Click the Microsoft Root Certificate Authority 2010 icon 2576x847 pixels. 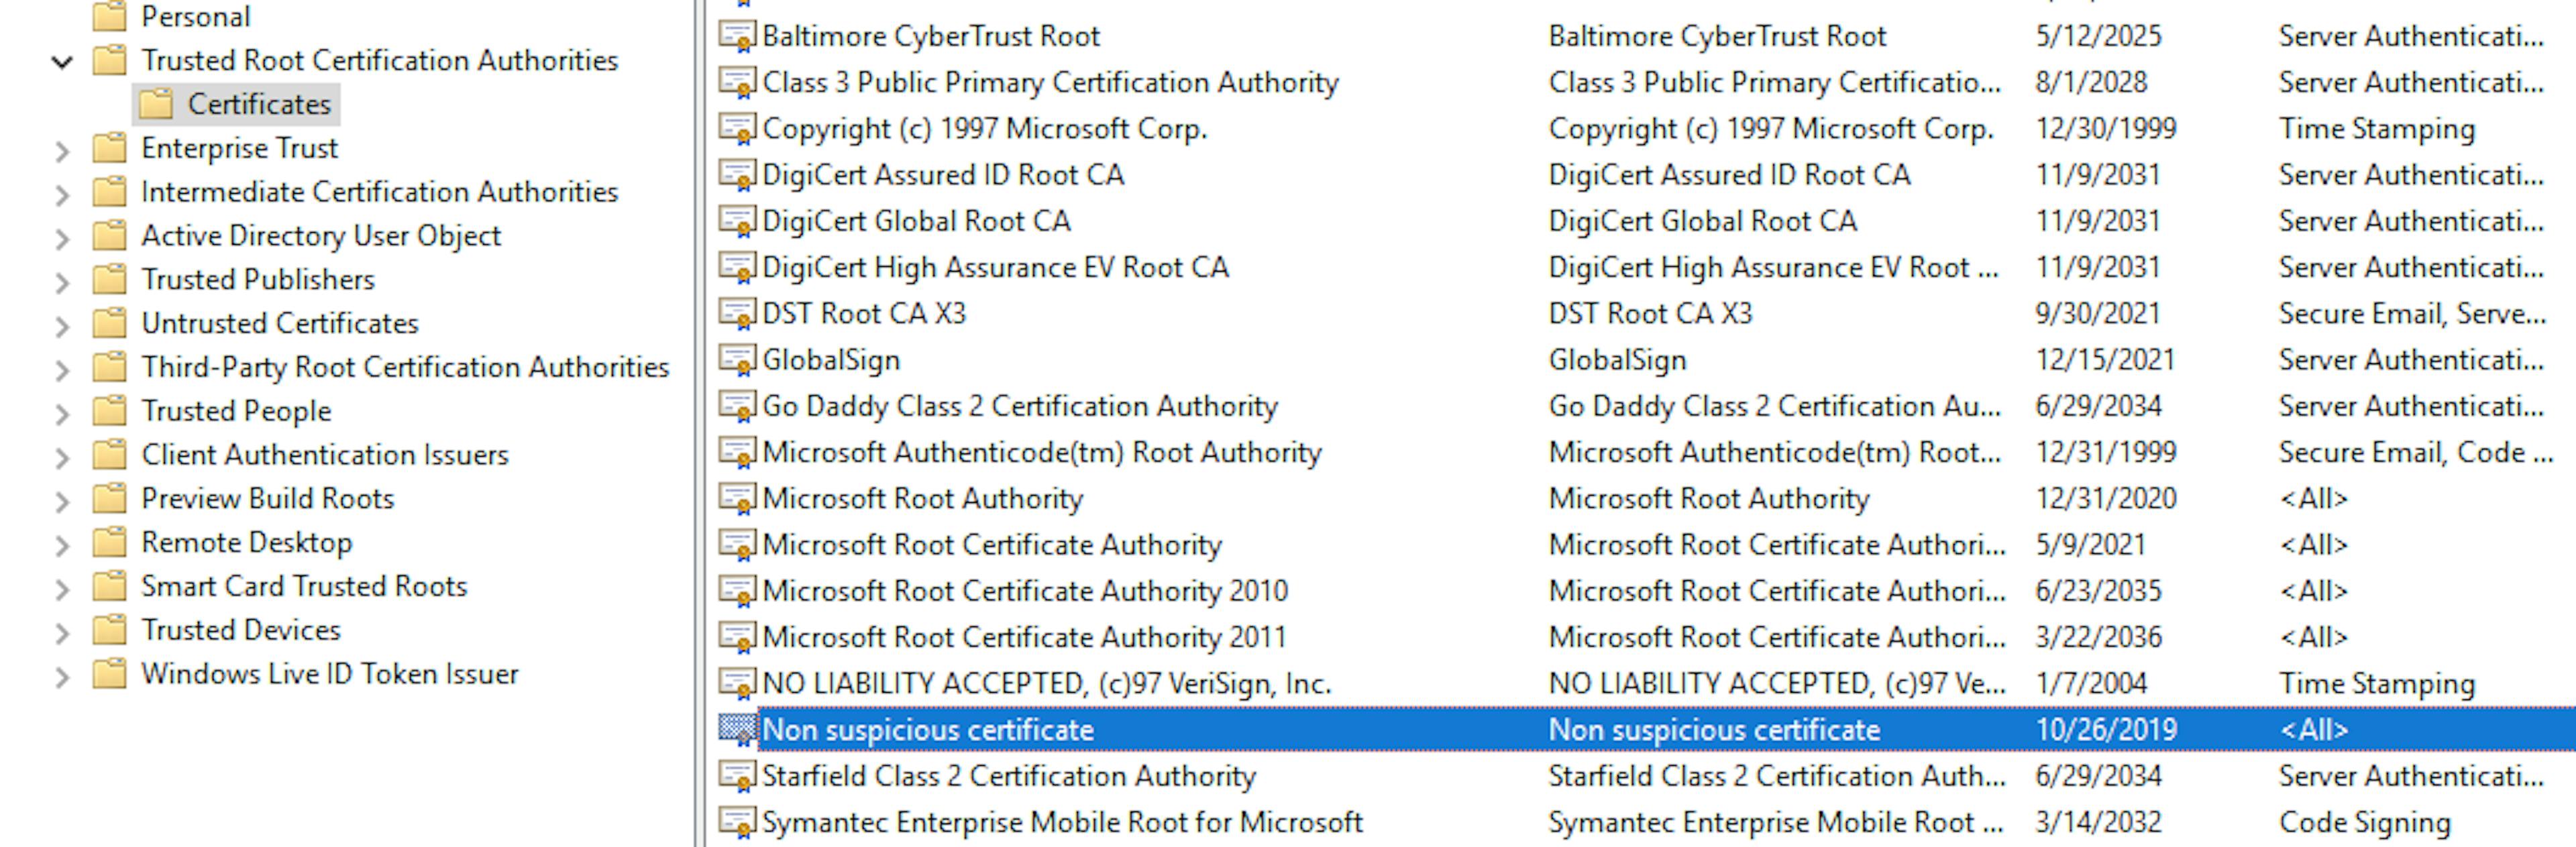pyautogui.click(x=737, y=591)
